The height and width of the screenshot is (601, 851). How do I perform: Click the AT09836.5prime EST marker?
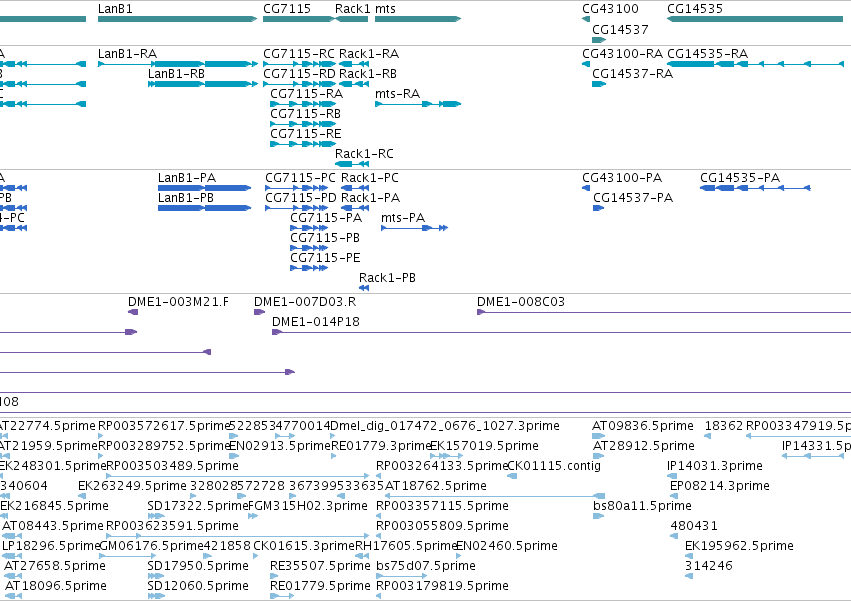click(x=598, y=436)
